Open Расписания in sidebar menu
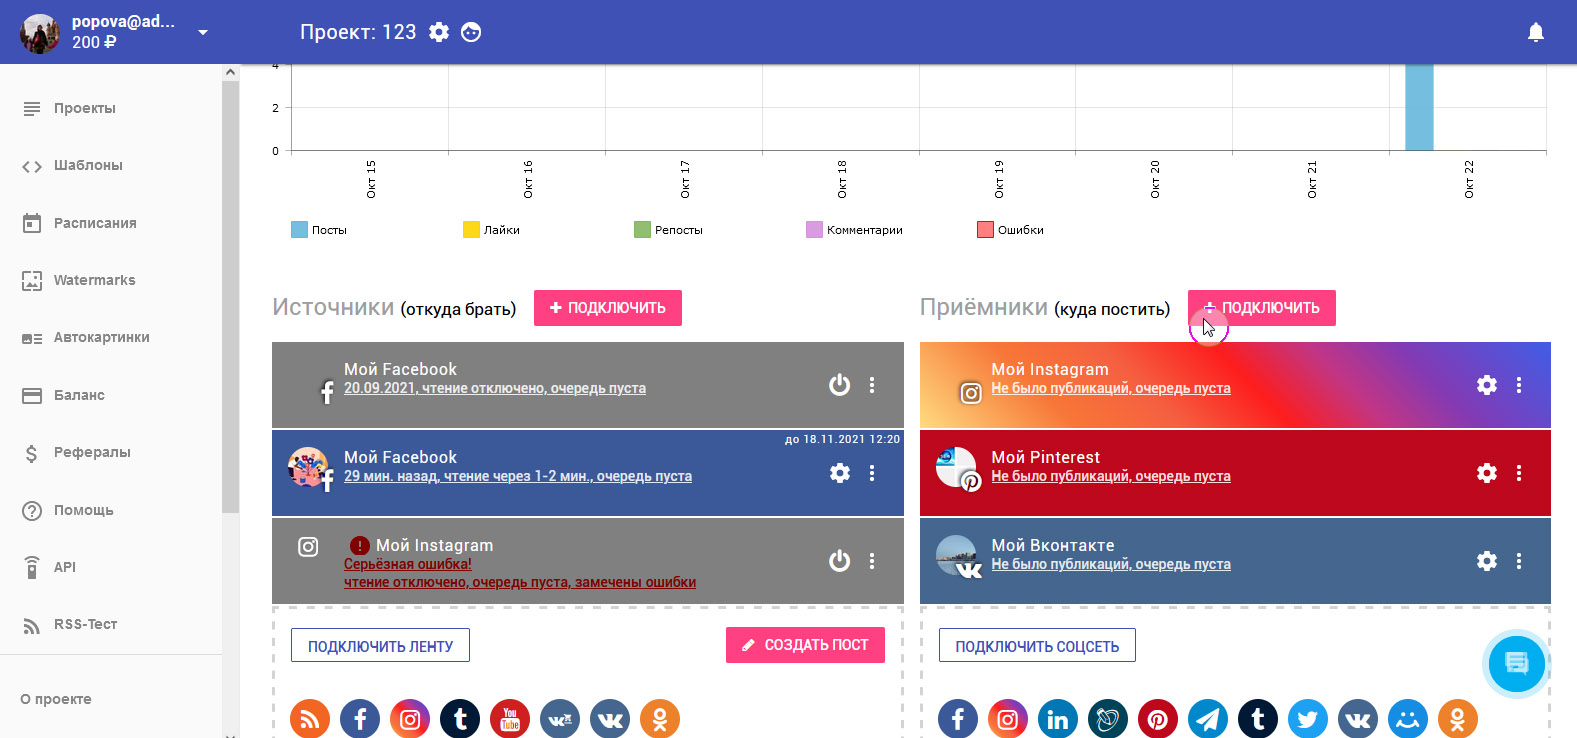Viewport: 1577px width, 738px height. coord(95,223)
